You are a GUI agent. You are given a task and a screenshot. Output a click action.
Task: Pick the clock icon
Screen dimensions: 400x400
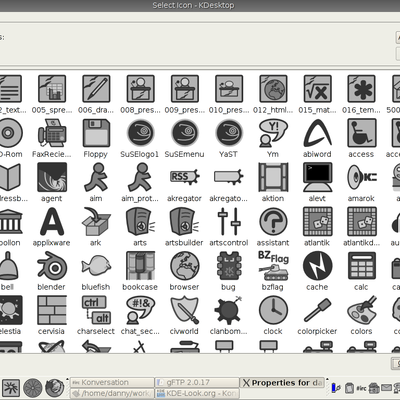pyautogui.click(x=273, y=310)
